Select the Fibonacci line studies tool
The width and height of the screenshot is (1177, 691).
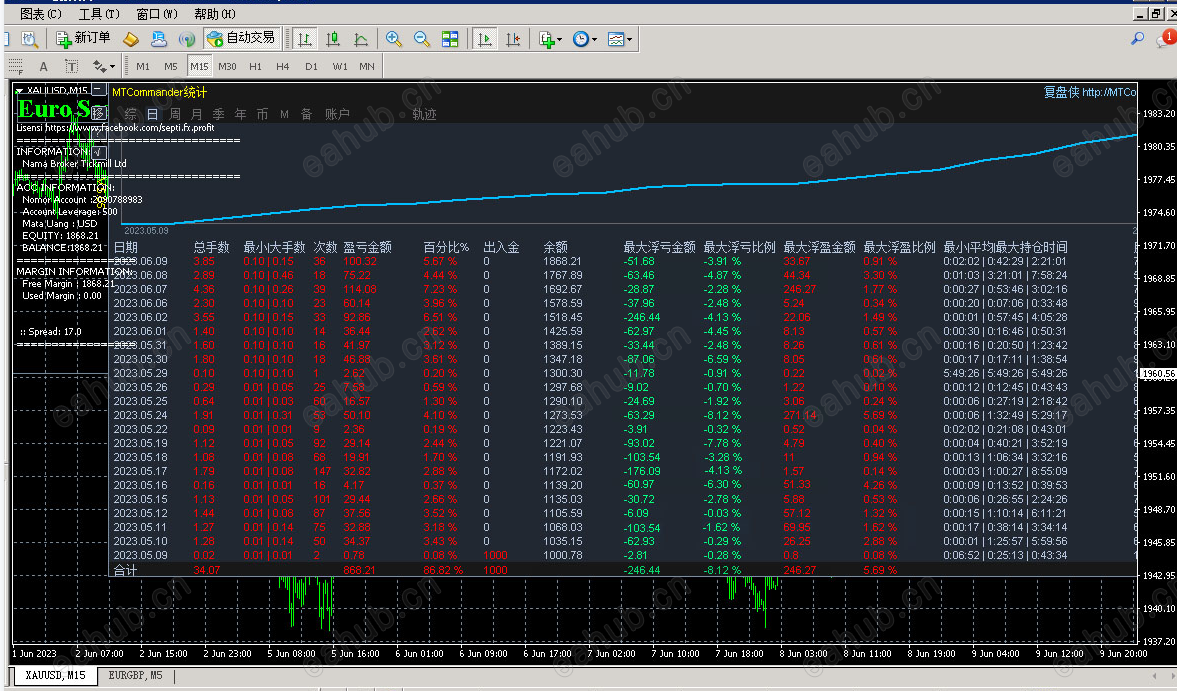16,66
